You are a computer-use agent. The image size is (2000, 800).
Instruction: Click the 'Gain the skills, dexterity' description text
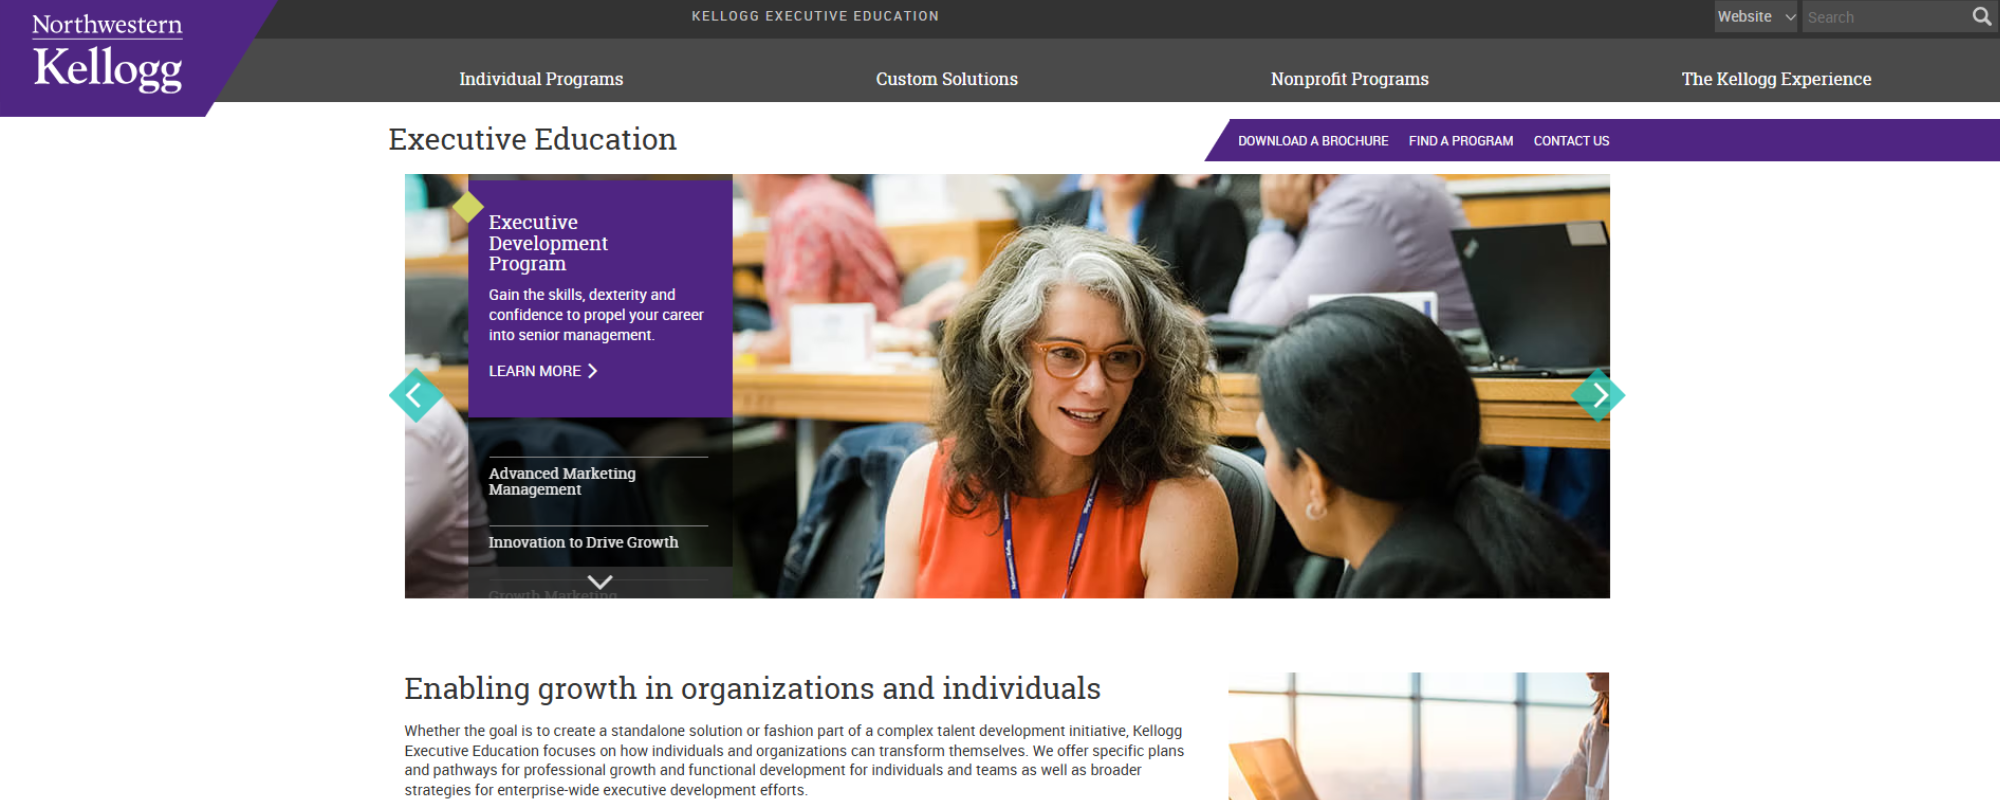[x=596, y=315]
